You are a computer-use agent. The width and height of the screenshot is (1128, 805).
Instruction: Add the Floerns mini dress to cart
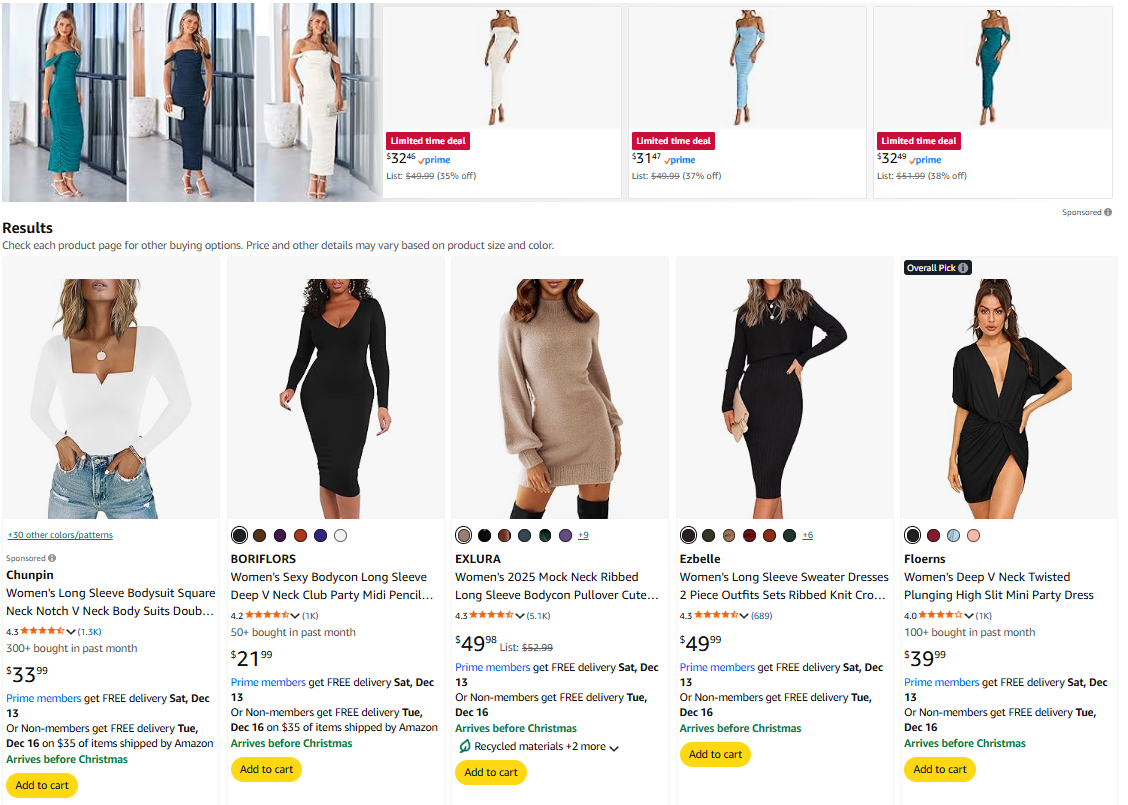[940, 769]
